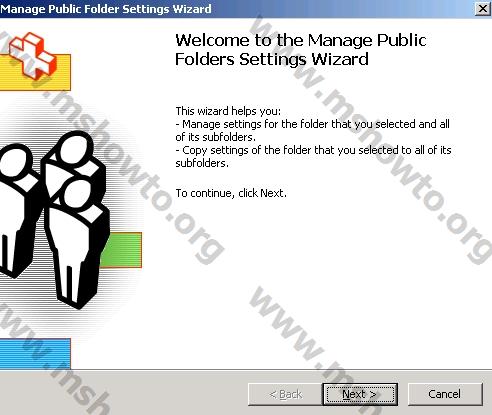492x415 pixels.
Task: Click the blue rectangle at banner bottom
Action: click(x=35, y=354)
